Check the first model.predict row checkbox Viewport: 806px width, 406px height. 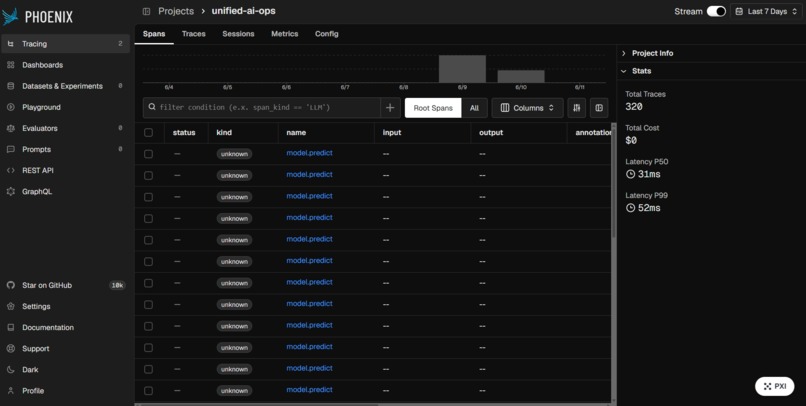[x=149, y=154]
